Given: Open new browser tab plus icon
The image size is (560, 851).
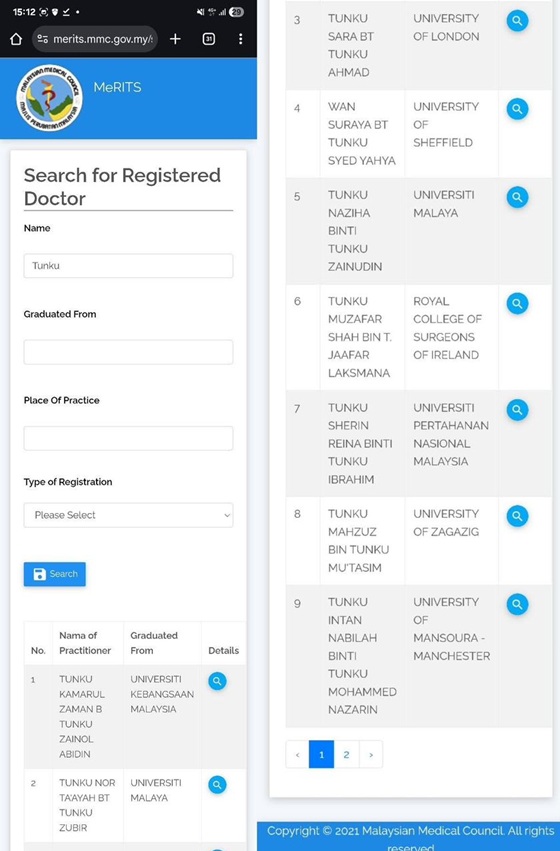Looking at the screenshot, I should [175, 39].
